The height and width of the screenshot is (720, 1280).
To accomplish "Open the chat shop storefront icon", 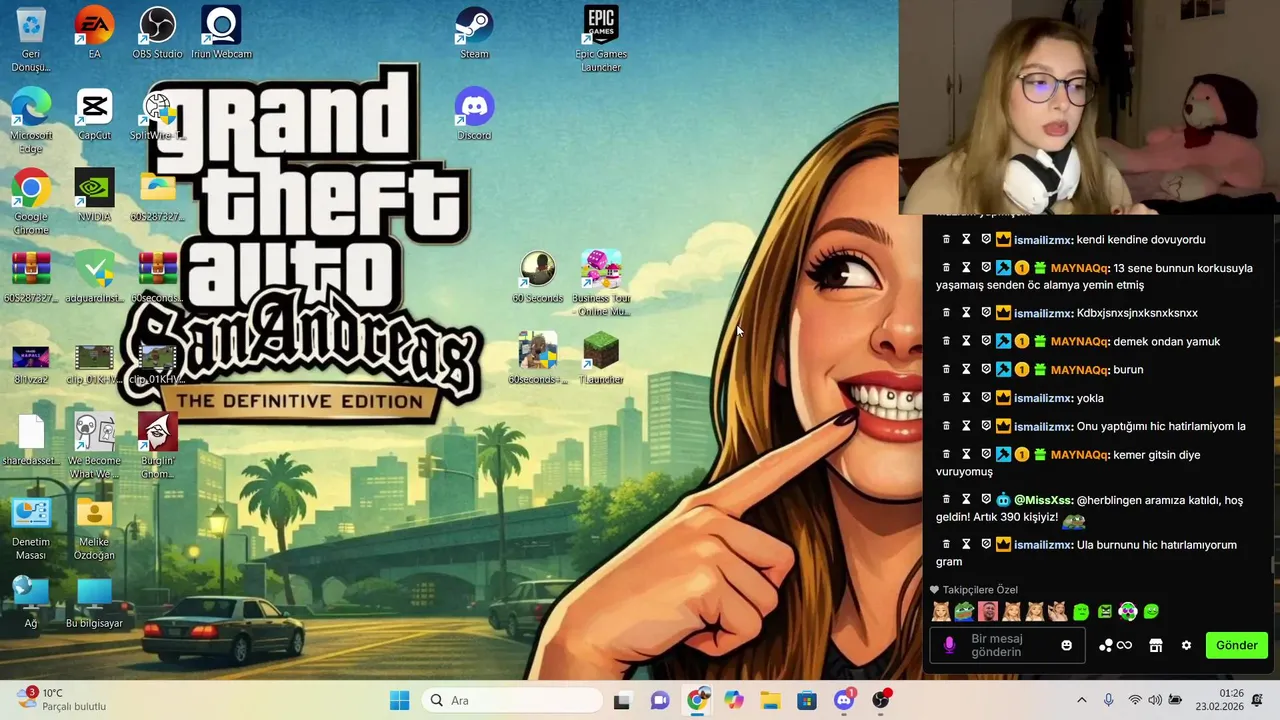I will (1156, 646).
